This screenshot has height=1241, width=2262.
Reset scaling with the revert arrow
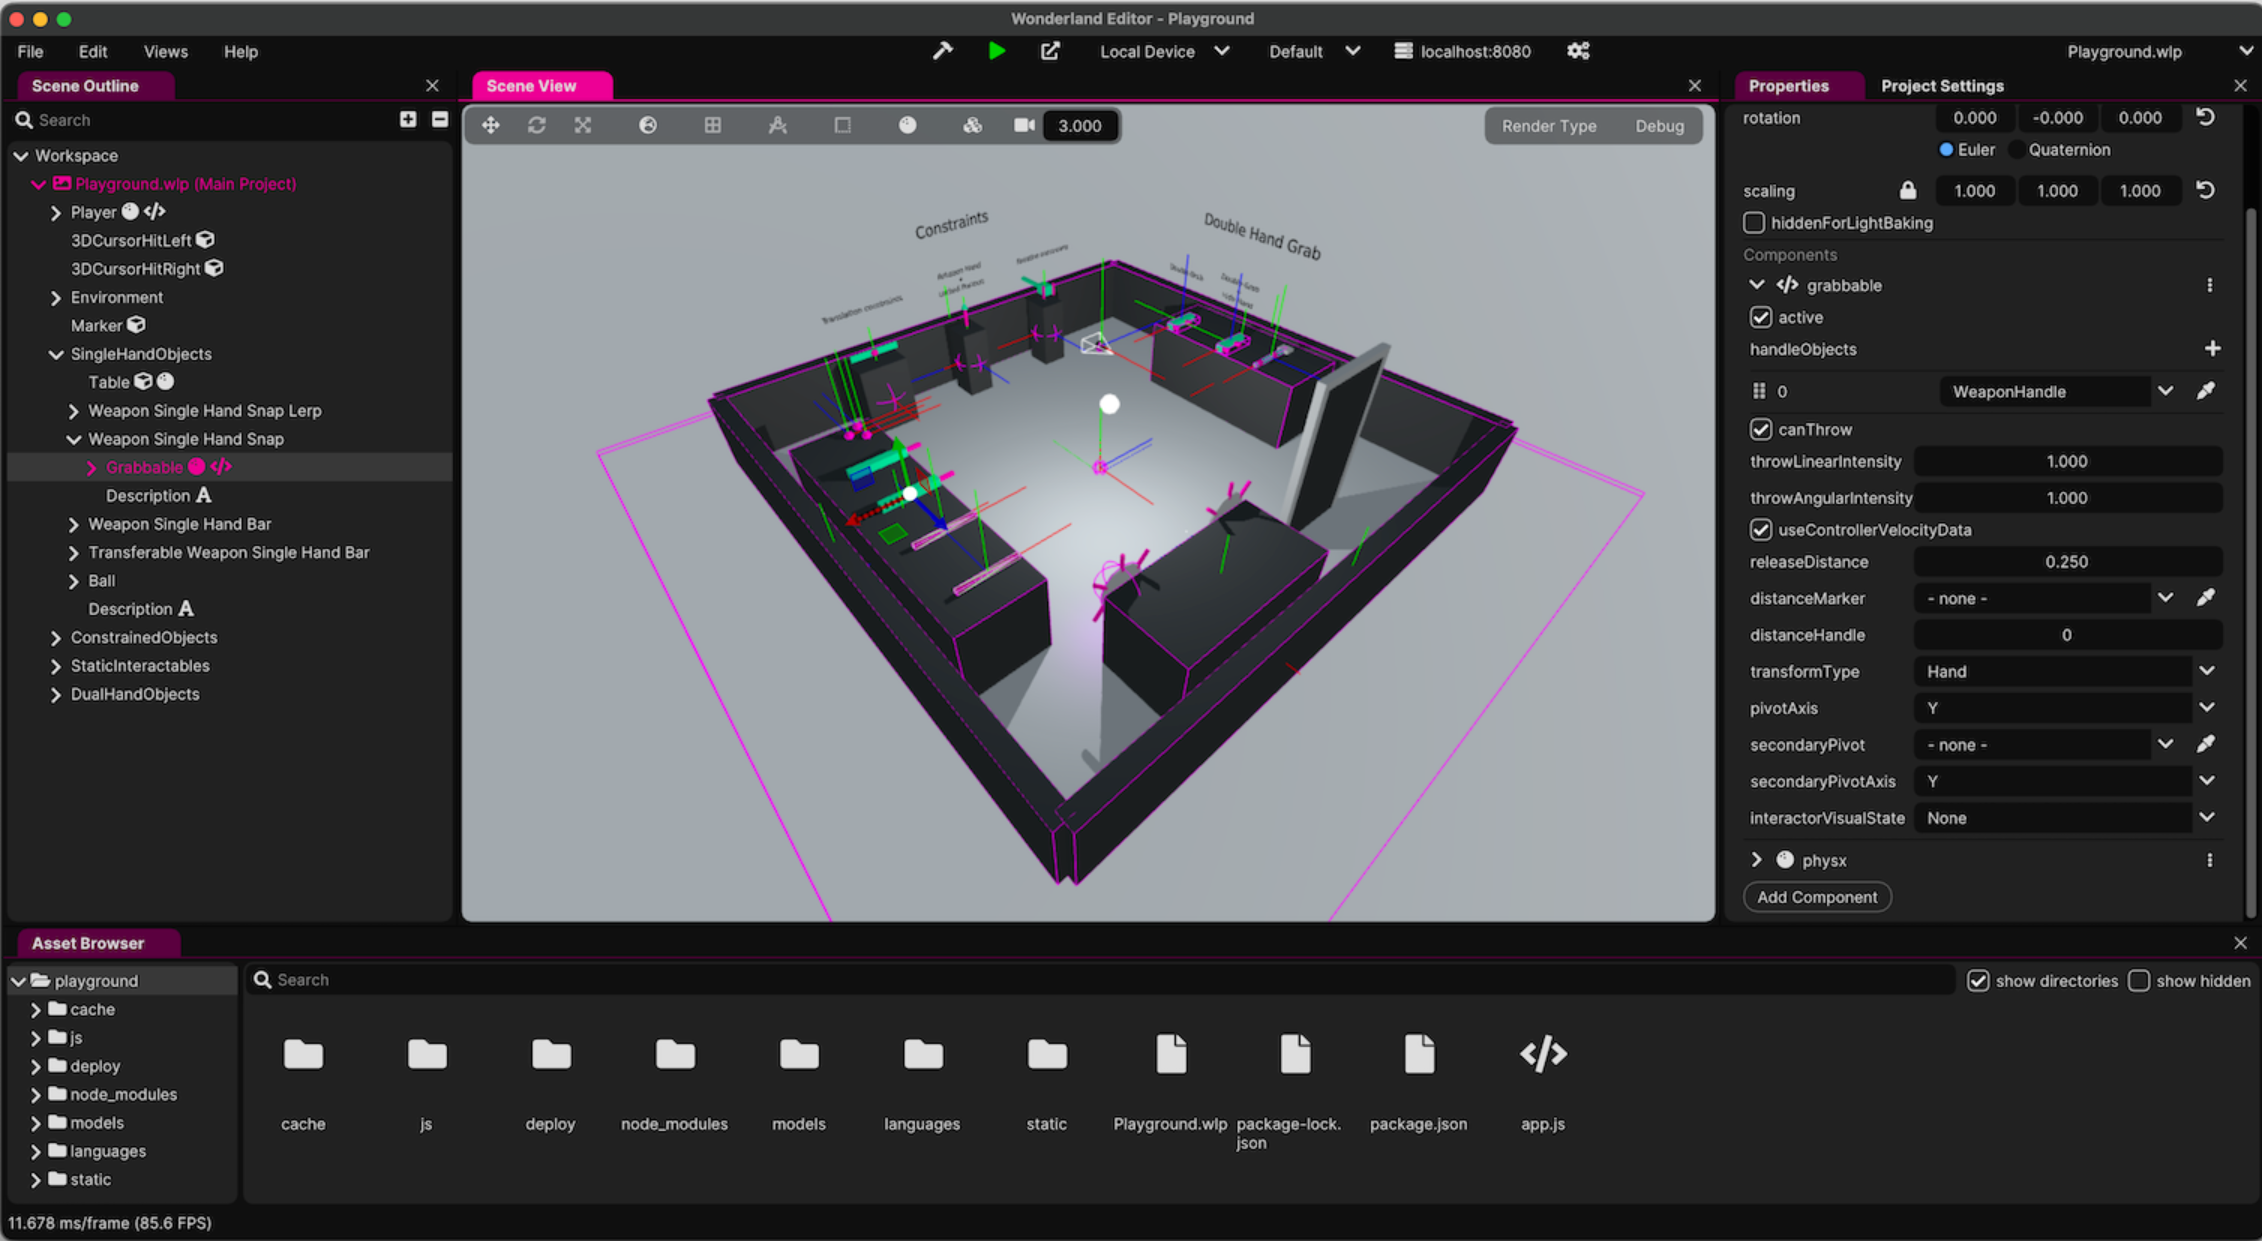click(x=2205, y=190)
